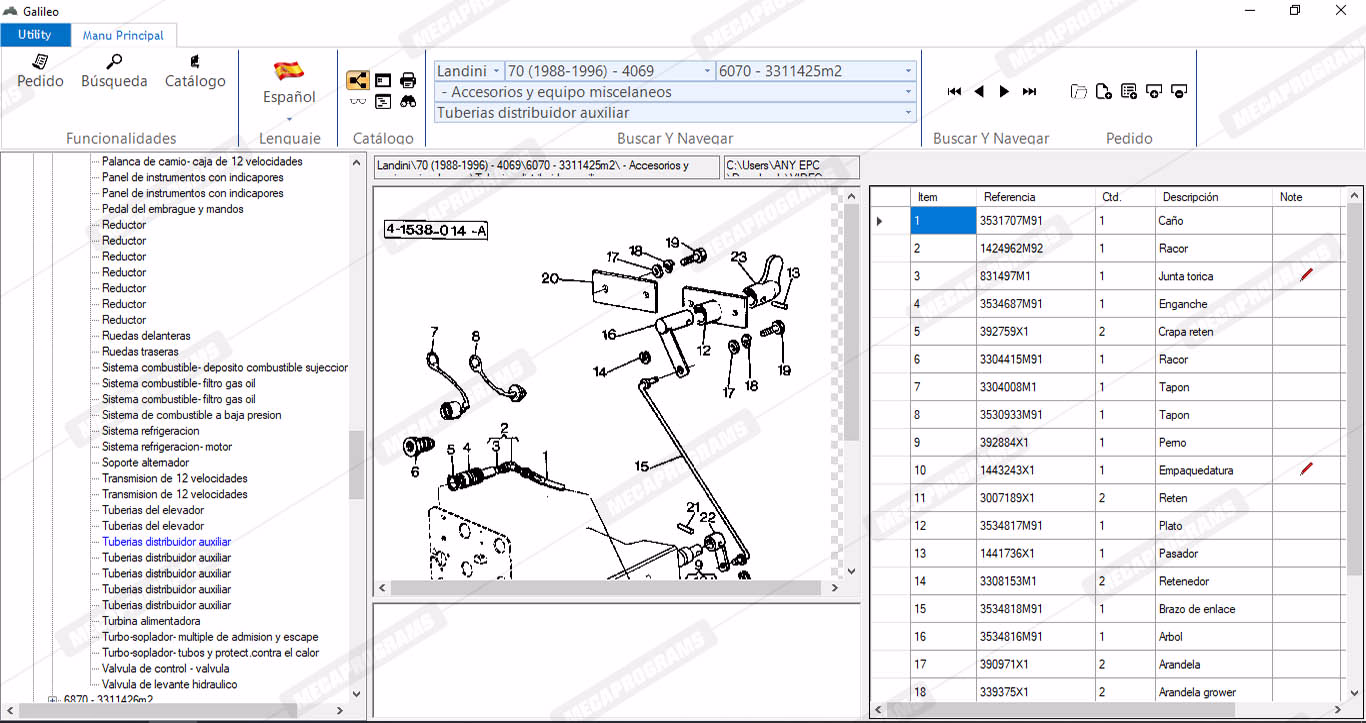Toggle the highlighted tree view icon
This screenshot has height=723, width=1366.
point(358,80)
